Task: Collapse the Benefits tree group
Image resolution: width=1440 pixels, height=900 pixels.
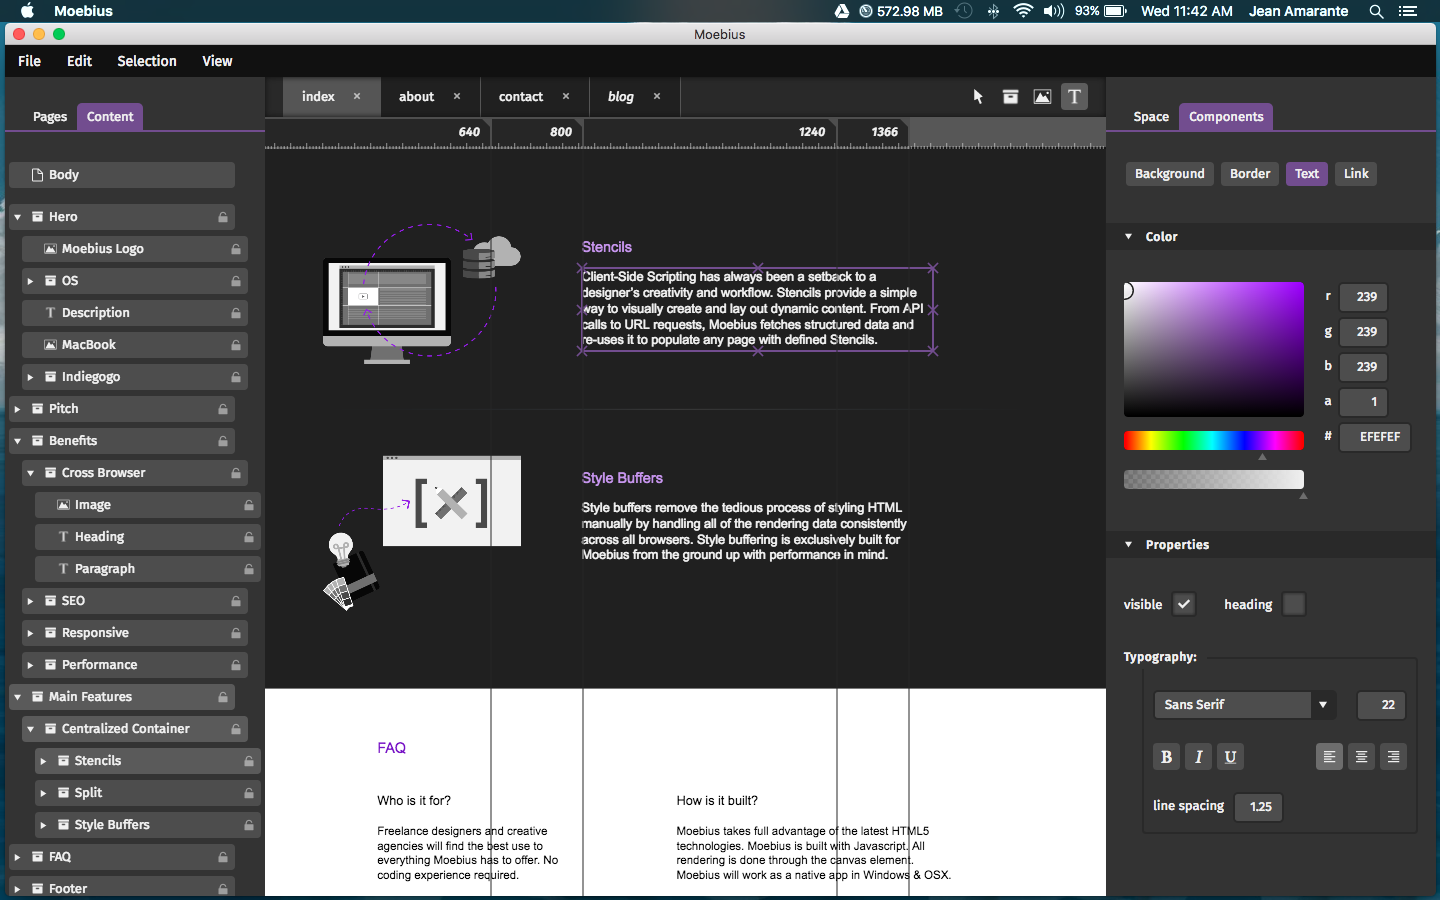Action: coord(17,441)
